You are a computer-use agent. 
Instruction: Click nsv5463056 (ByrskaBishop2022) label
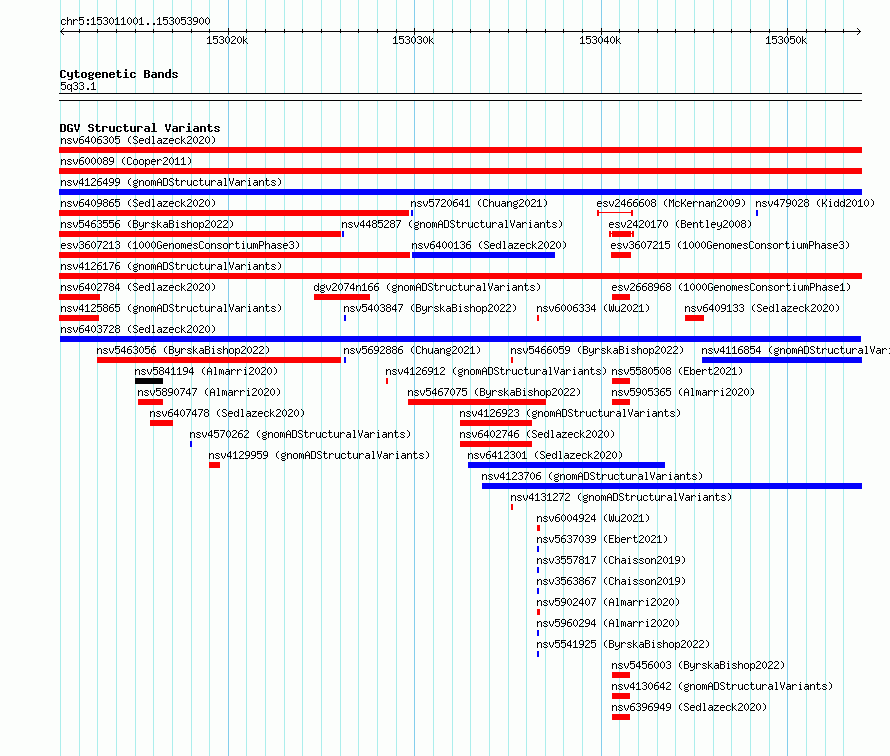183,350
